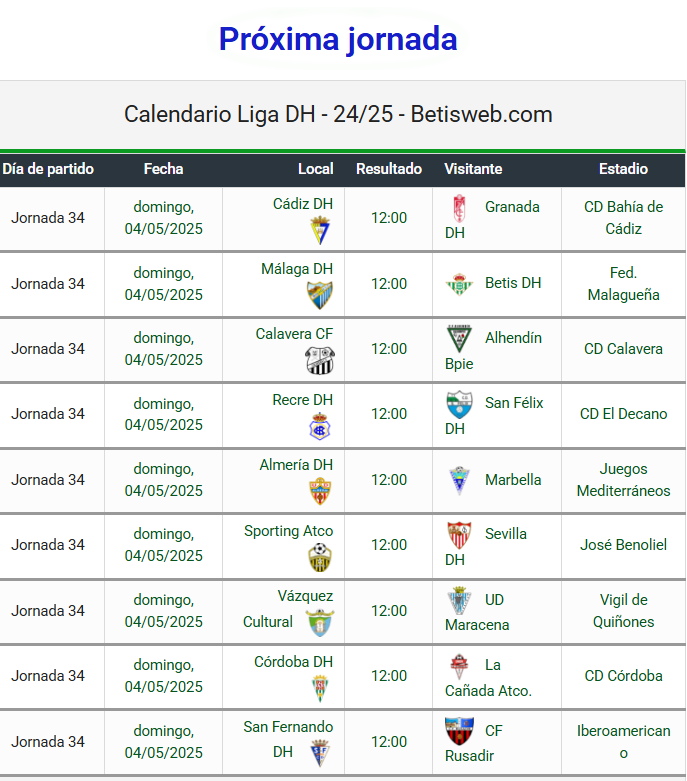Screen dimensions: 687x781
Task: Click the Cádiz DH team crest
Action: (320, 230)
